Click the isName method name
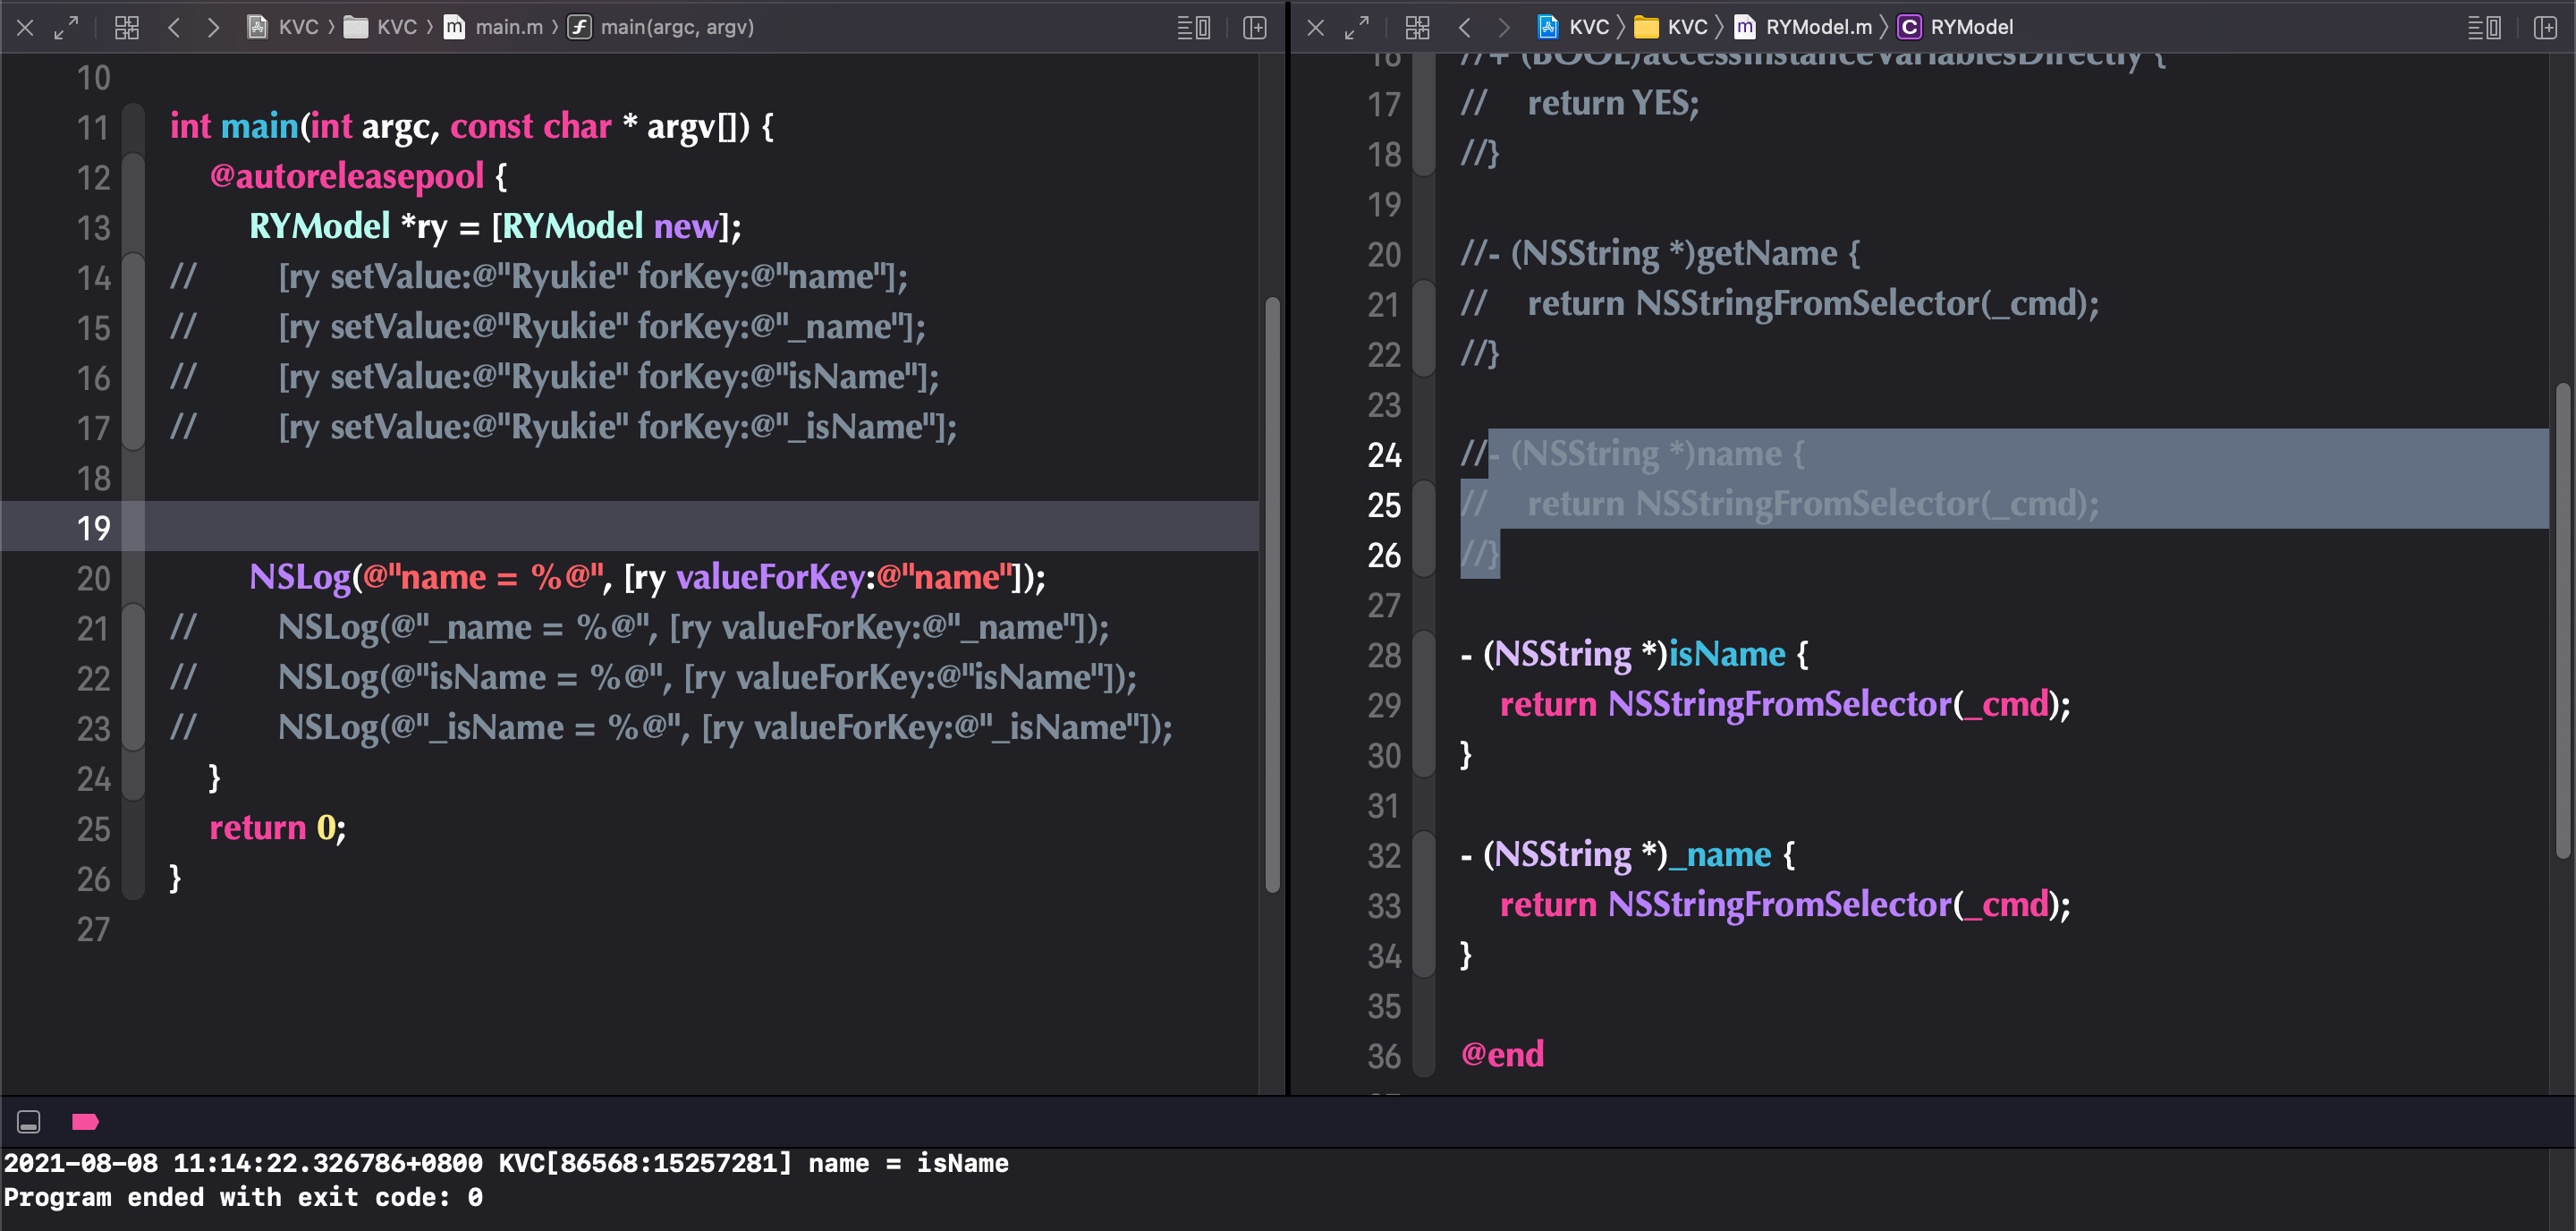Screen dimensions: 2576x1231 pos(1727,654)
